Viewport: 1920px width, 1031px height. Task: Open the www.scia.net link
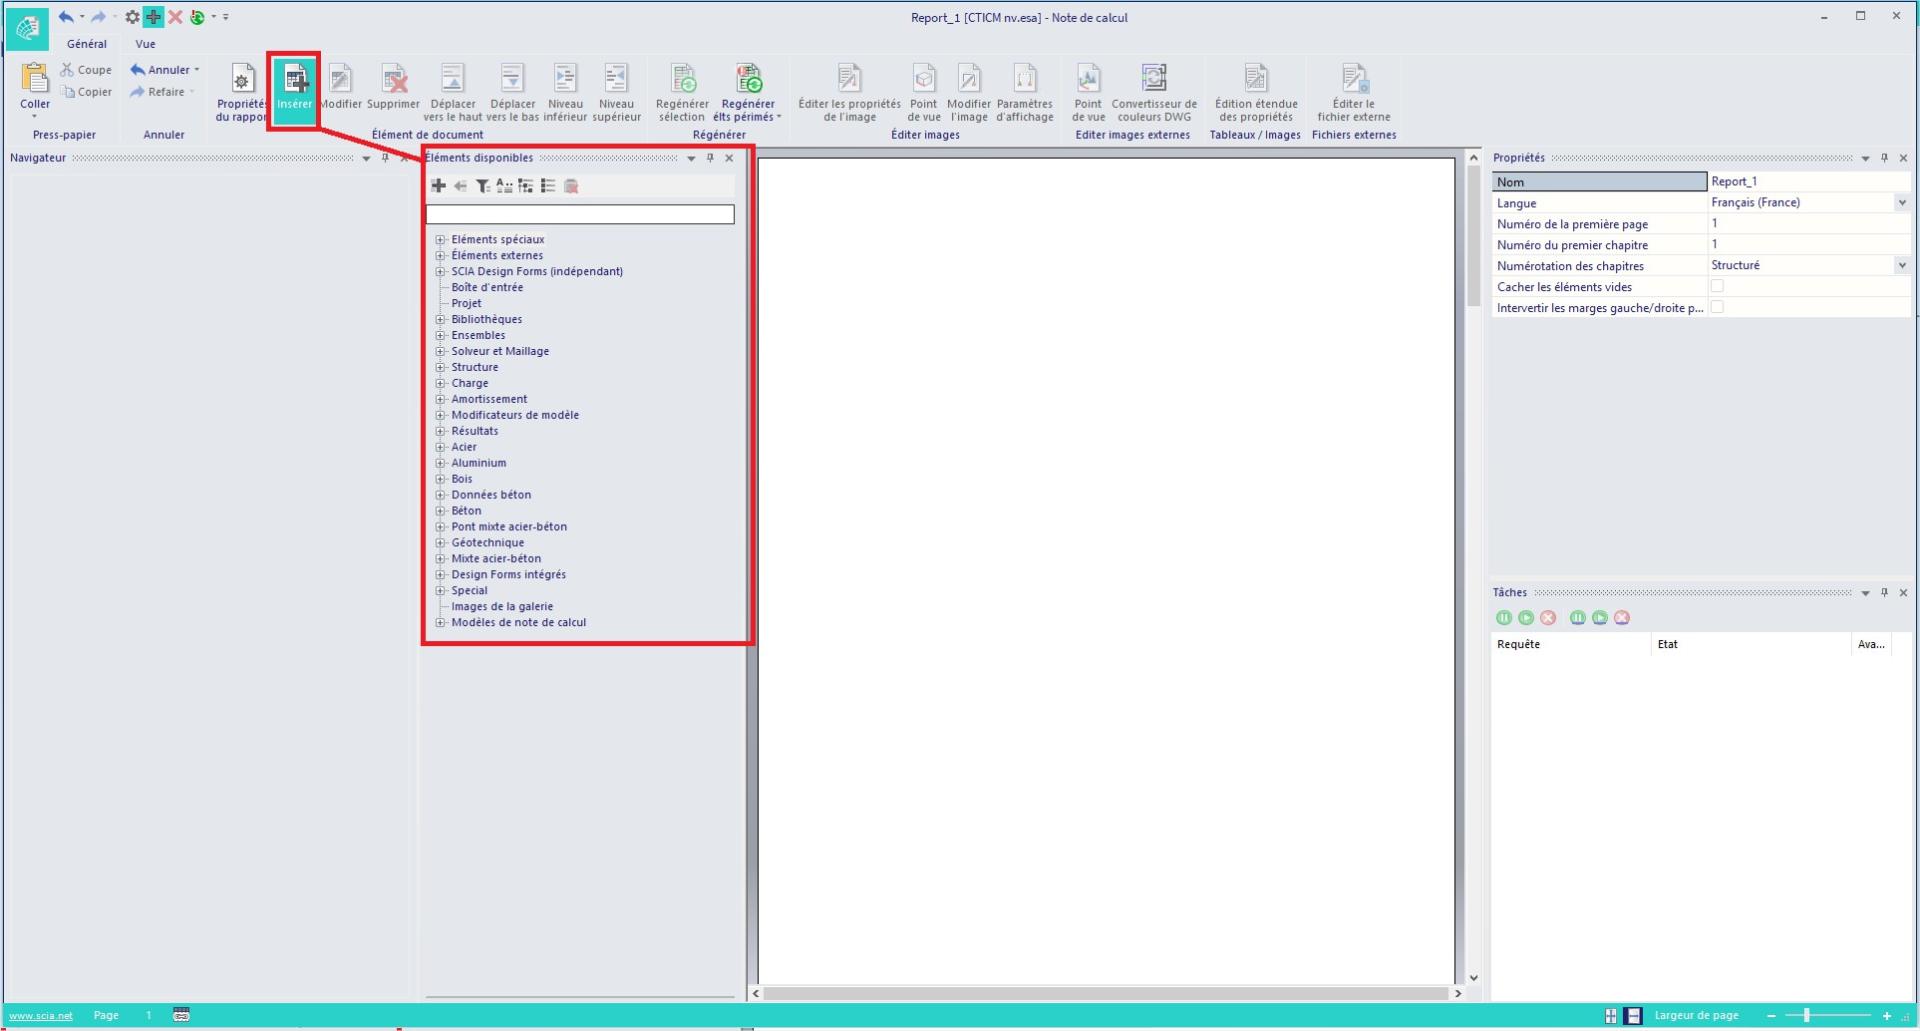tap(41, 1016)
